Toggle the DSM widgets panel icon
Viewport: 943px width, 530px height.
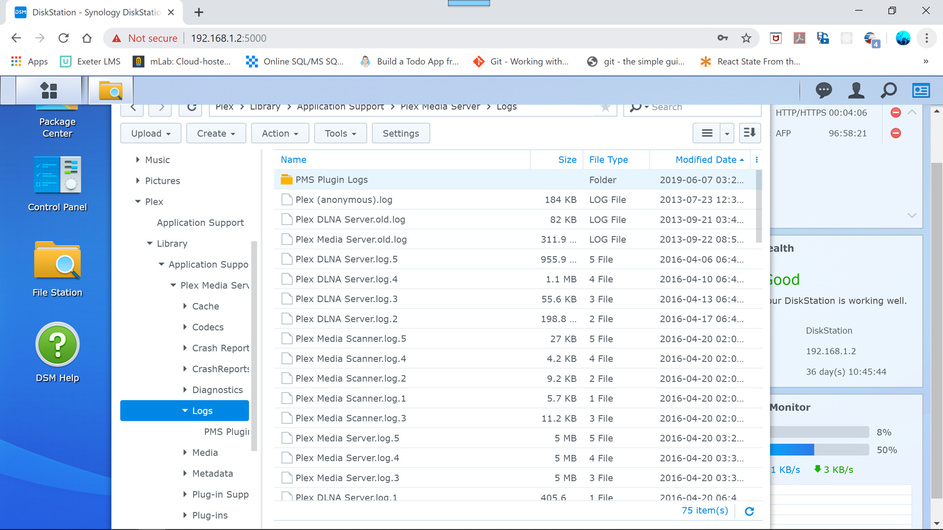tap(921, 91)
